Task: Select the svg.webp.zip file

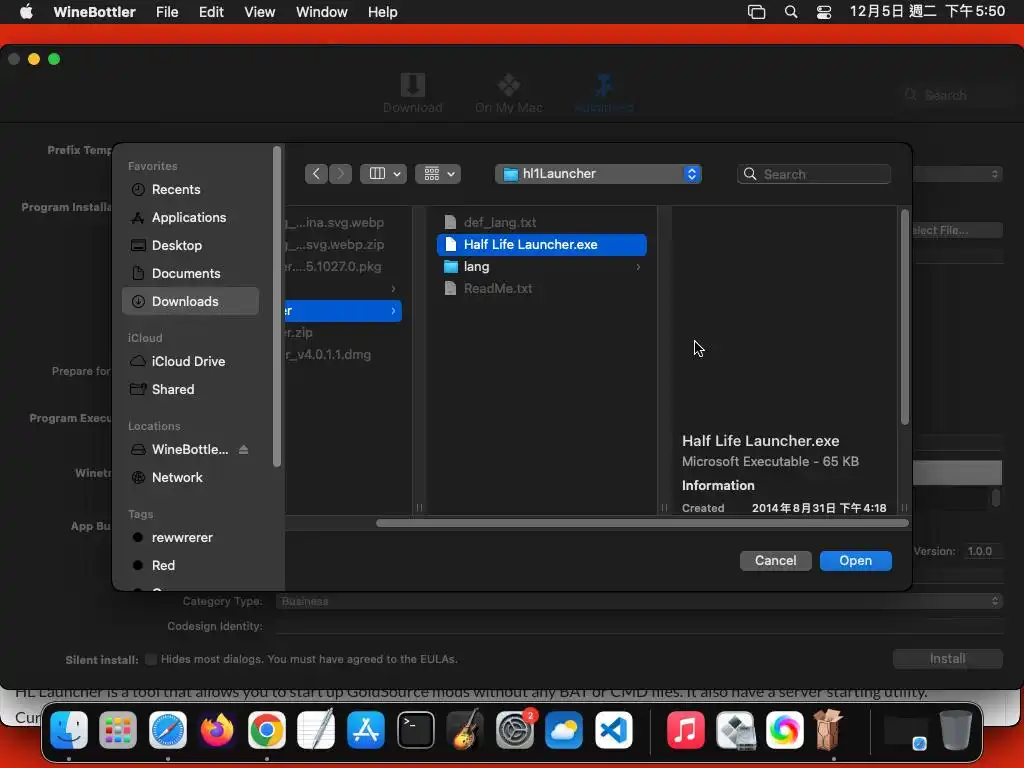Action: coord(343,245)
